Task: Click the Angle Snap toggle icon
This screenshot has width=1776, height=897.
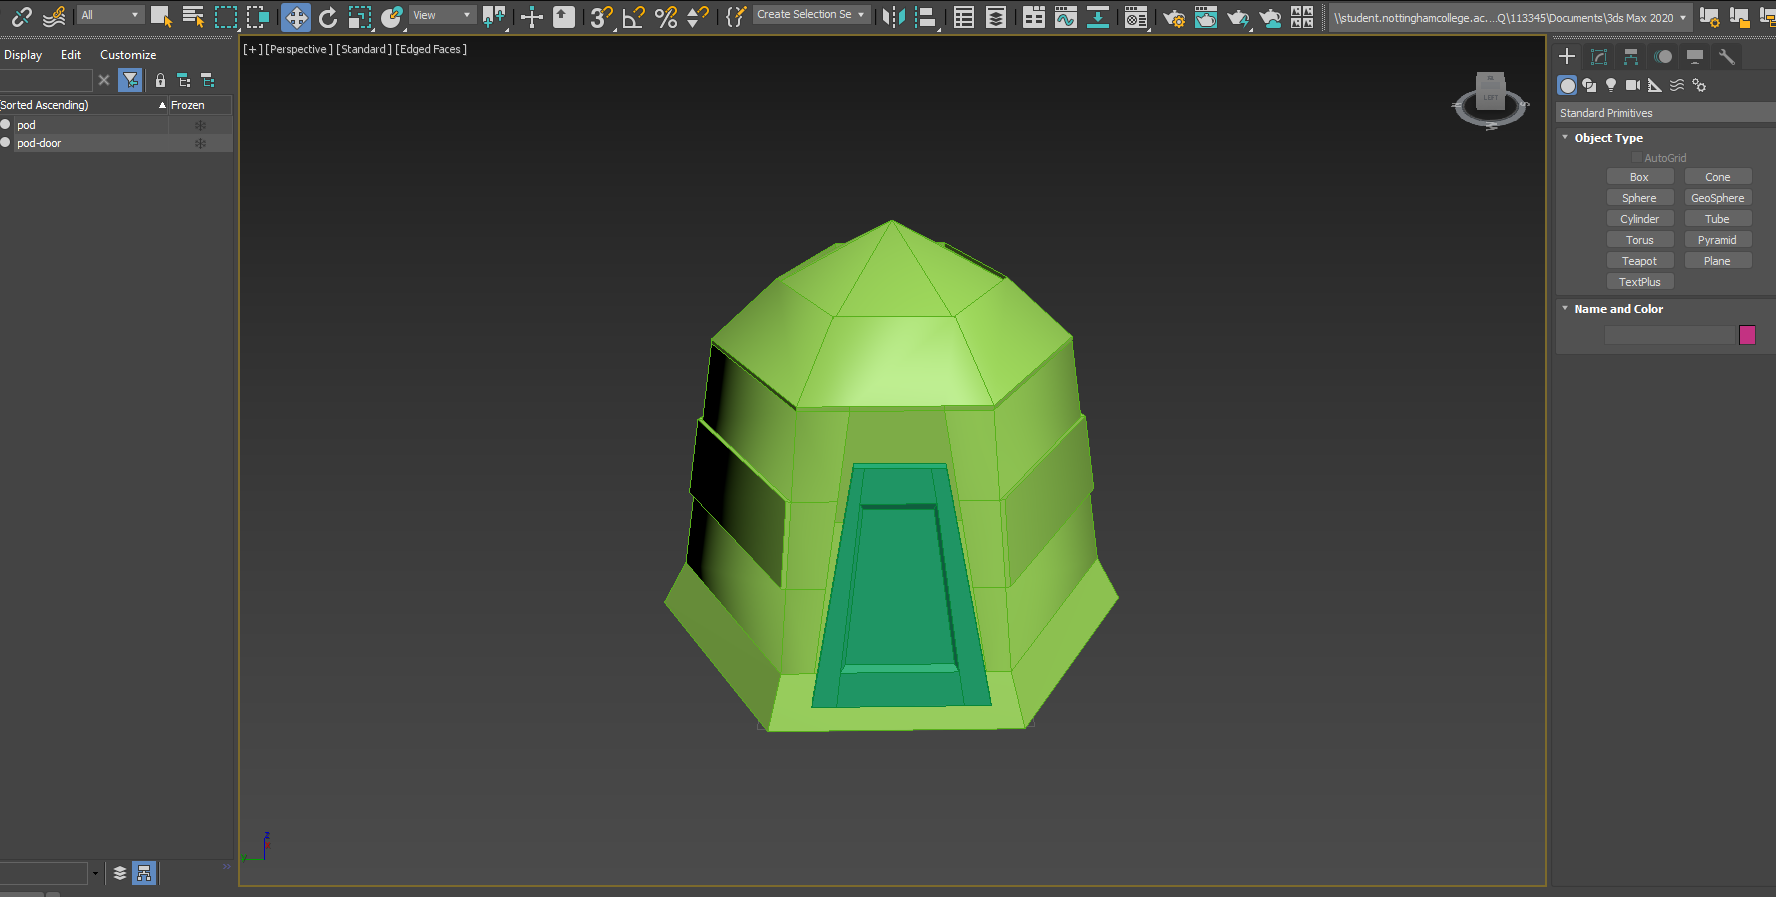Action: [633, 17]
